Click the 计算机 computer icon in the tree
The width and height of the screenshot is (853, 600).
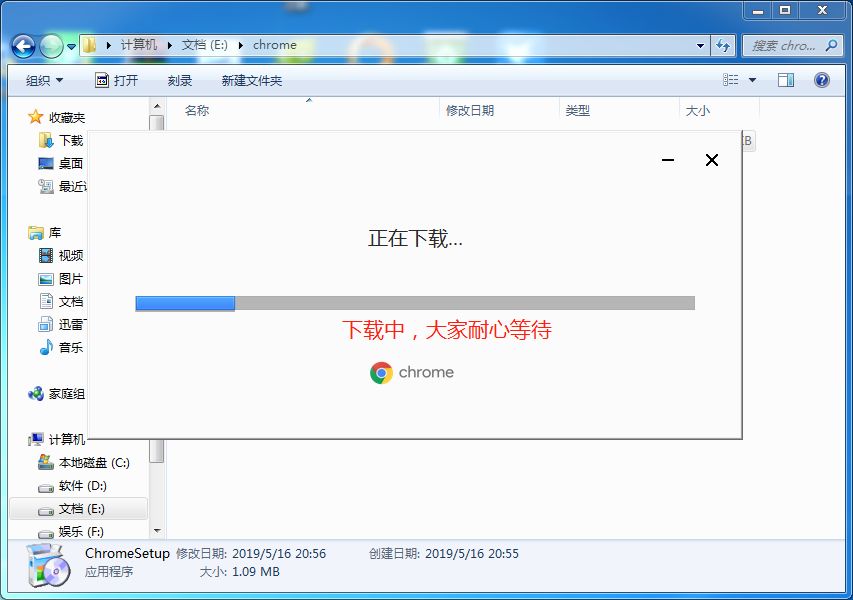[36, 439]
